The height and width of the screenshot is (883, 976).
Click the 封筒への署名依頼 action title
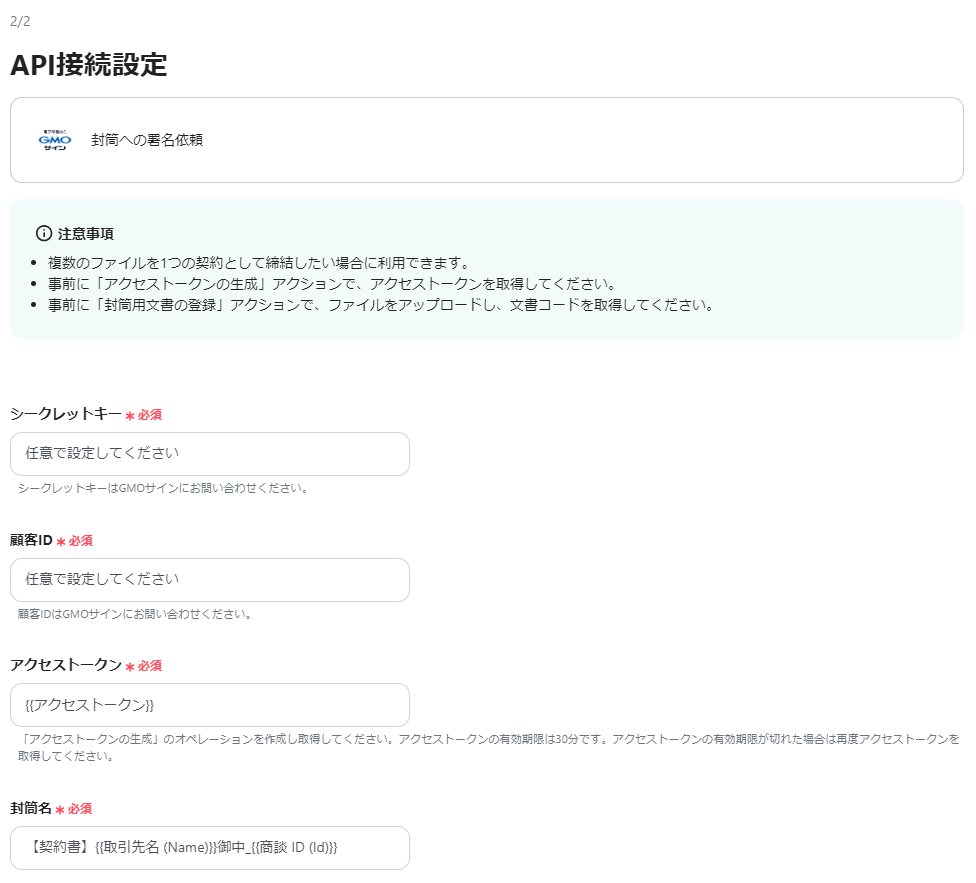(x=147, y=140)
